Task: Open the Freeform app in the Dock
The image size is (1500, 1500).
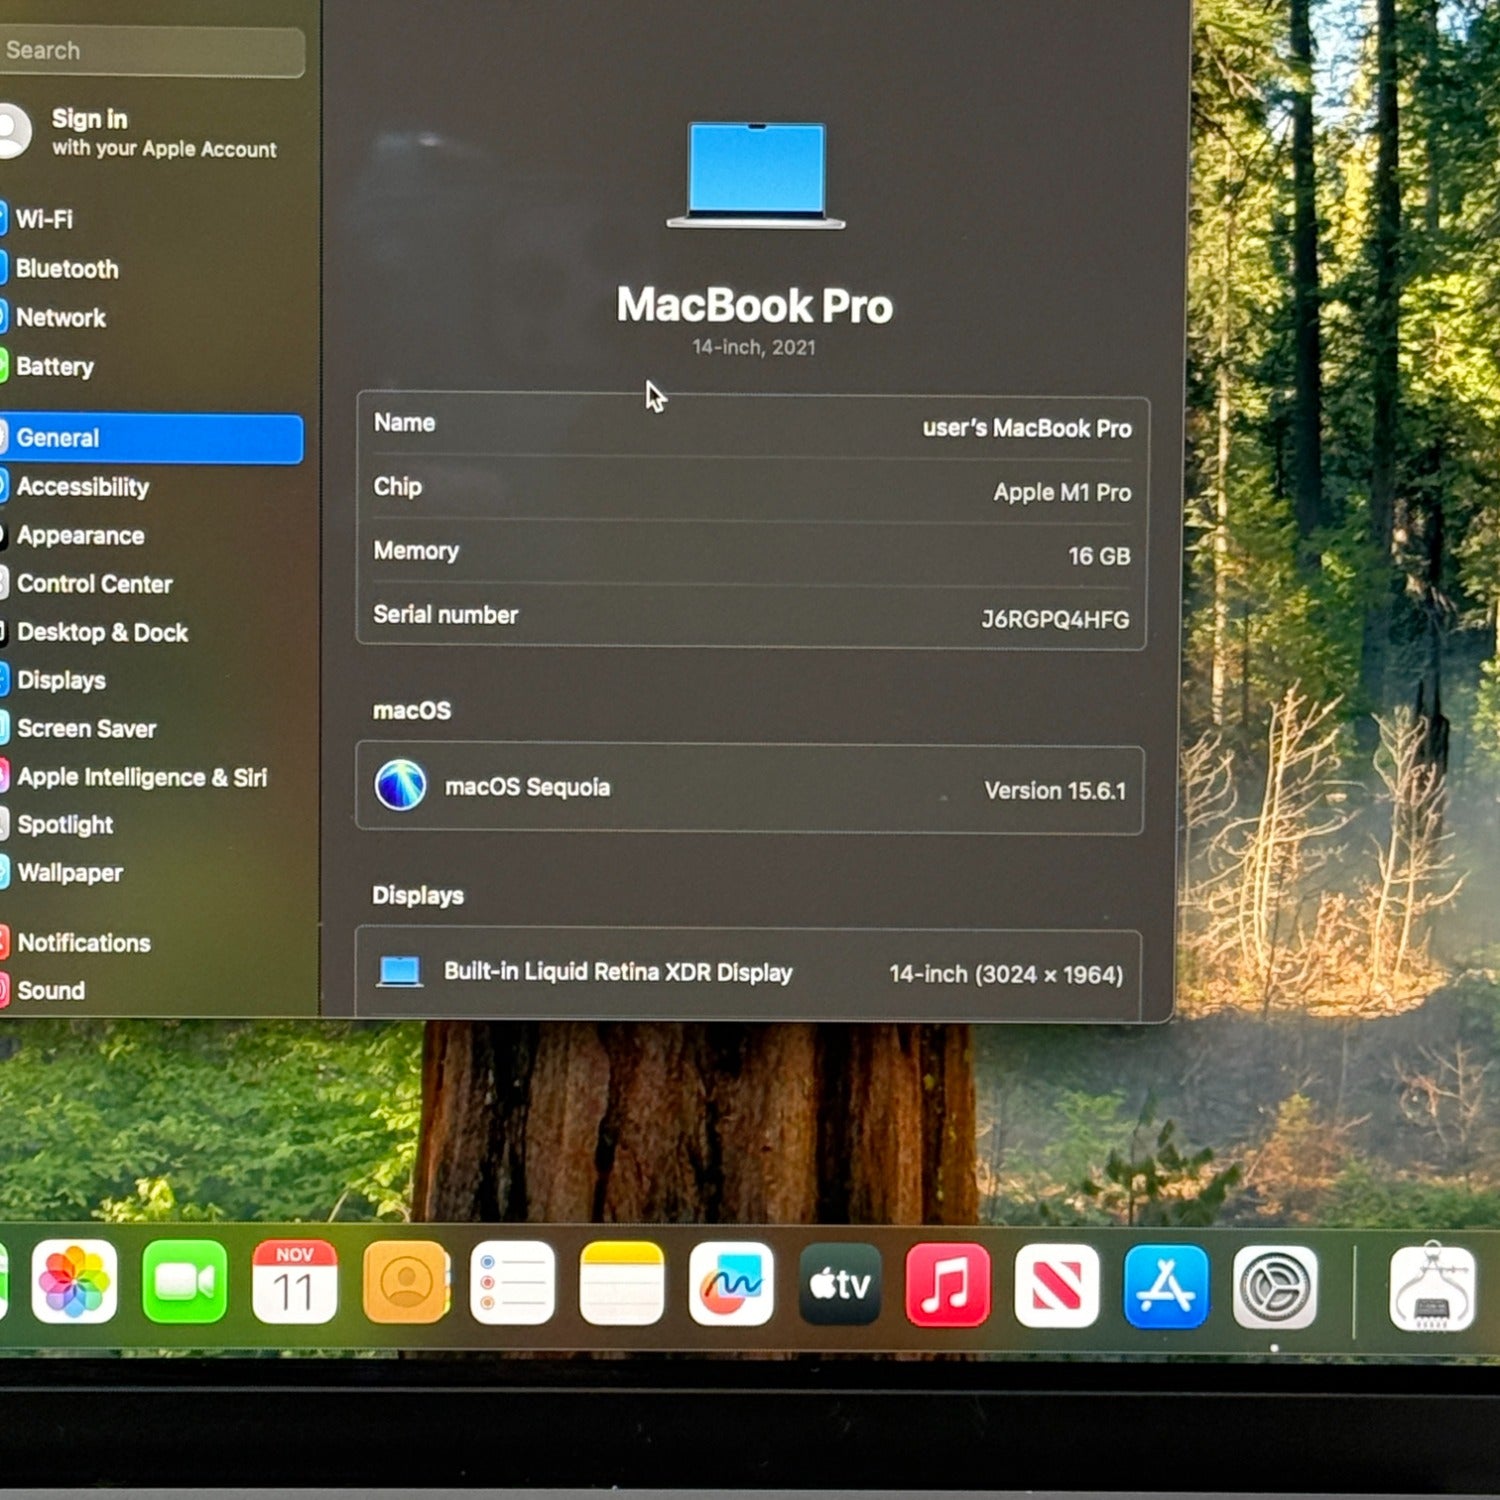Action: 731,1284
